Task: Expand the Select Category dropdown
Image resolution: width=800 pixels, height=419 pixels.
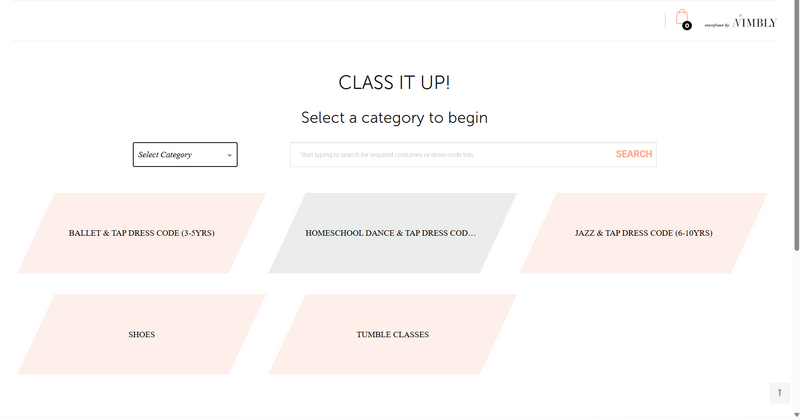Action: [185, 154]
